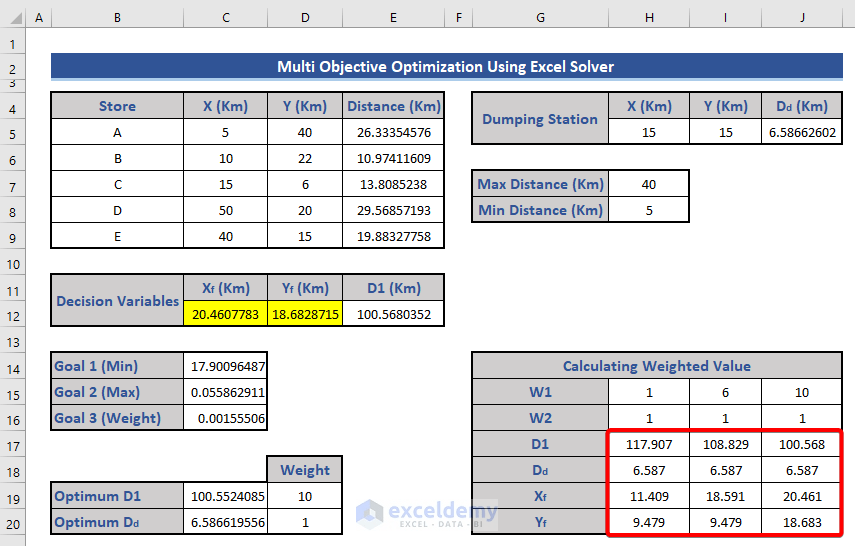Viewport: 855px width, 546px height.
Task: Select column J header
Action: (x=802, y=17)
